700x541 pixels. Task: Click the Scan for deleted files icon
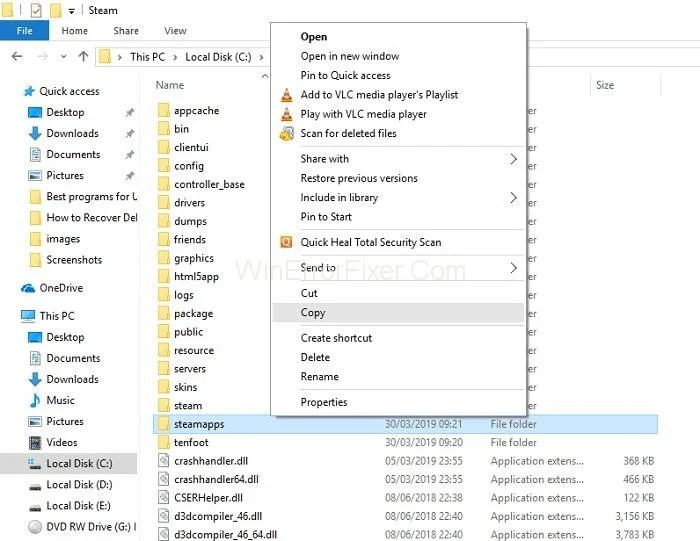287,133
